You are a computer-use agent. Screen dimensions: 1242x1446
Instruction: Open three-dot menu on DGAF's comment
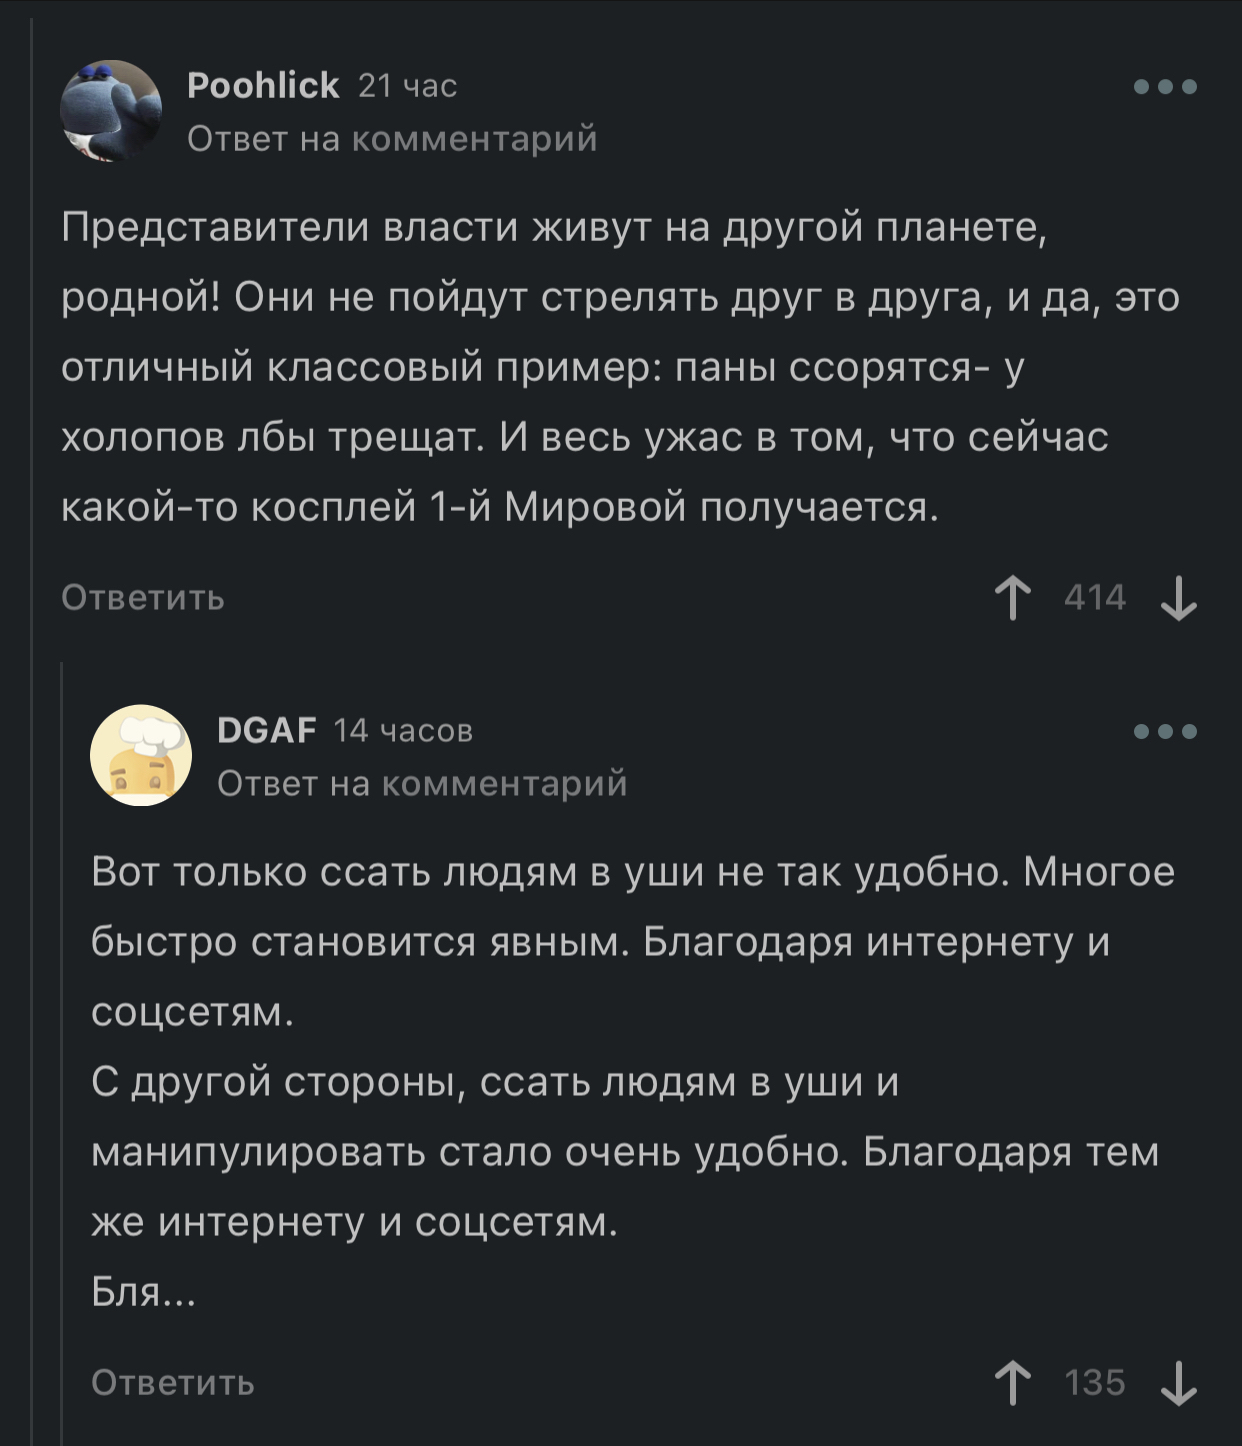1165,732
